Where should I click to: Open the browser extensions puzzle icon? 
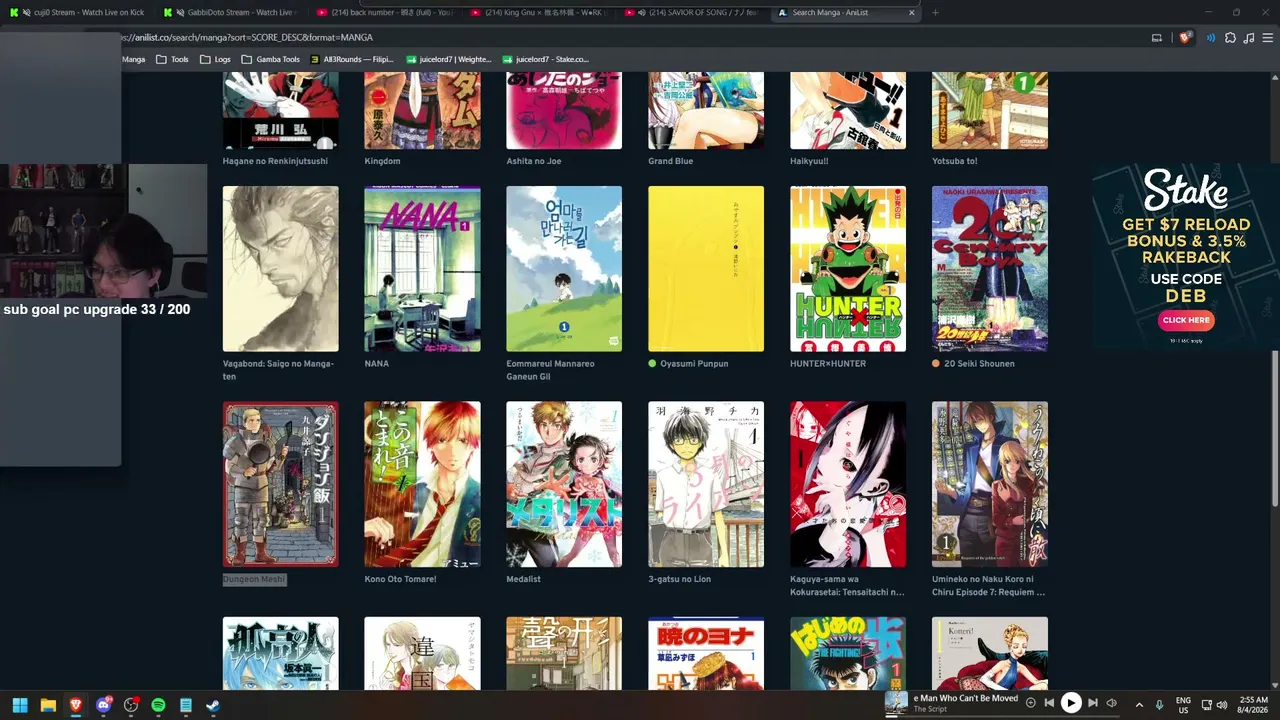tap(1230, 38)
